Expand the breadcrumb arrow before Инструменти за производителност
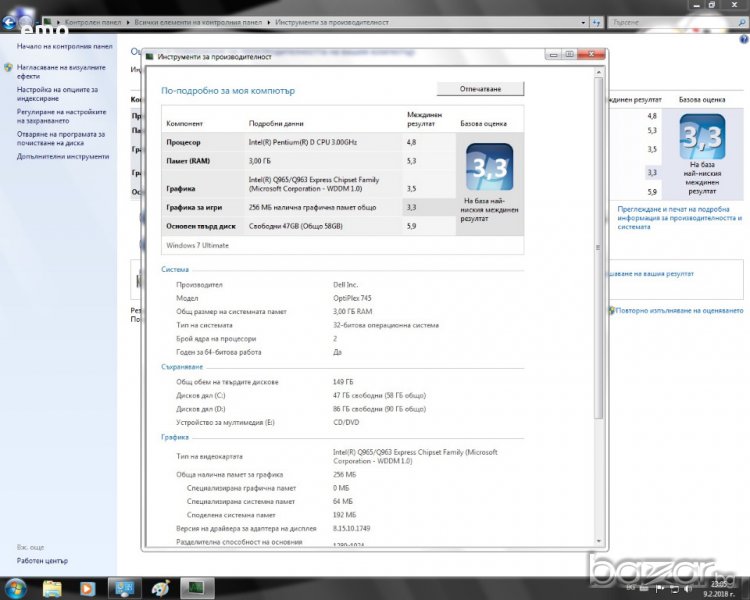 click(269, 22)
